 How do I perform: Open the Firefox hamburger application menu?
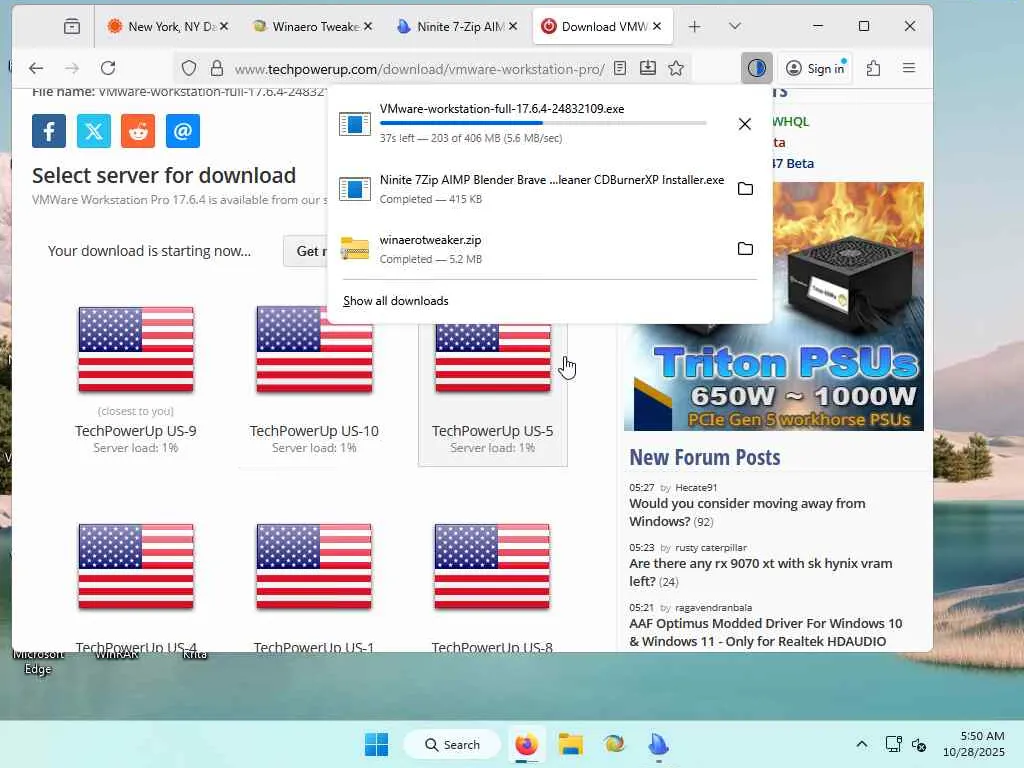(908, 68)
